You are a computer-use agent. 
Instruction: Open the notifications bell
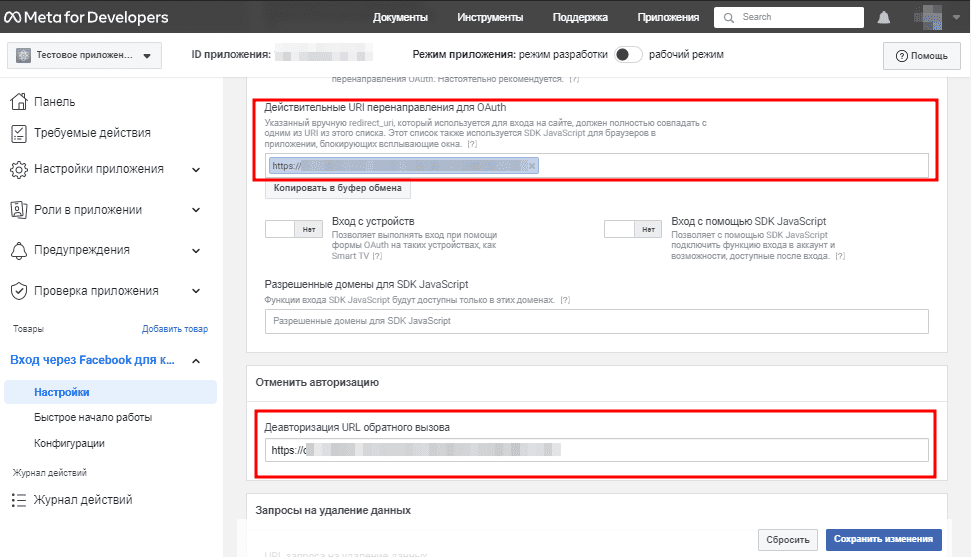coord(884,17)
